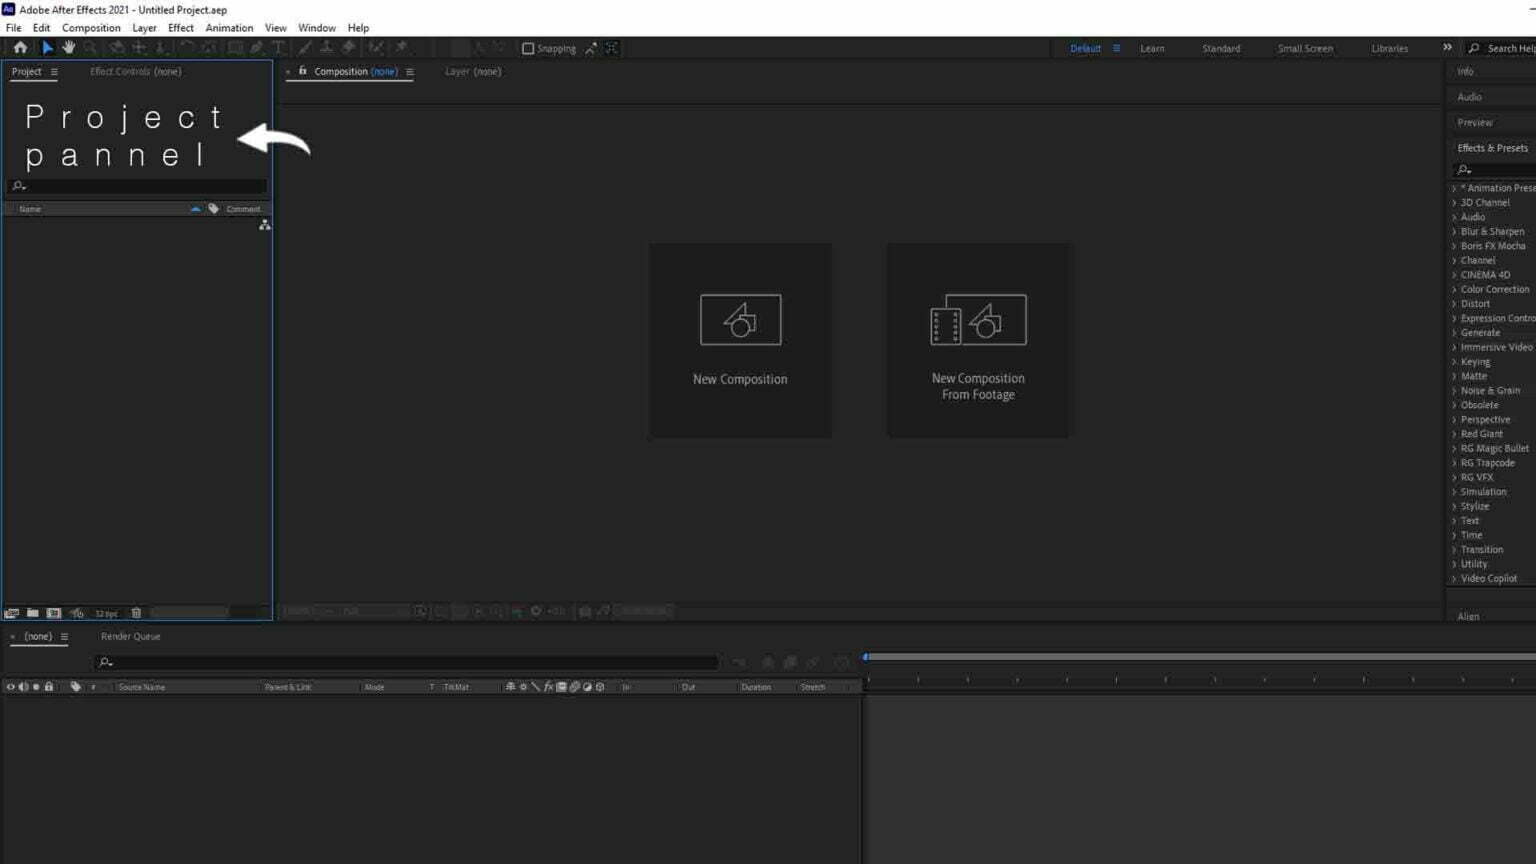Click the delete trash icon in Project panel

tap(136, 612)
